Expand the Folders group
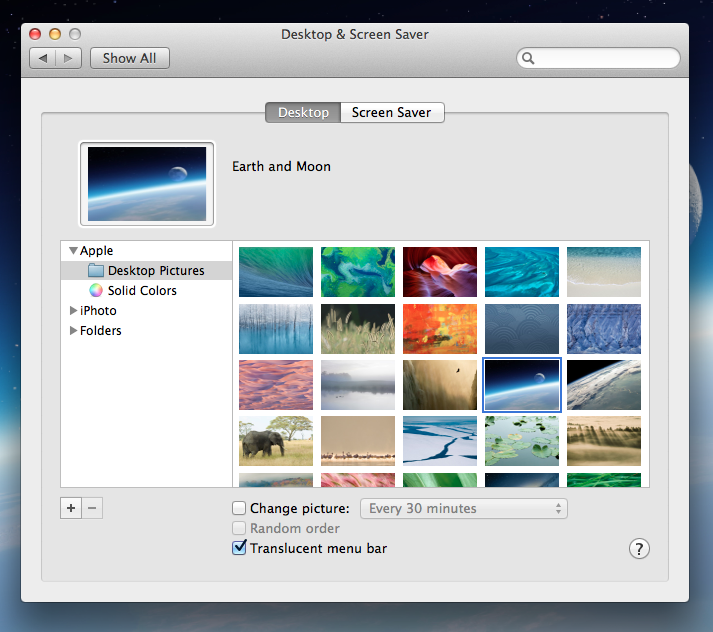The image size is (713, 632). [73, 331]
